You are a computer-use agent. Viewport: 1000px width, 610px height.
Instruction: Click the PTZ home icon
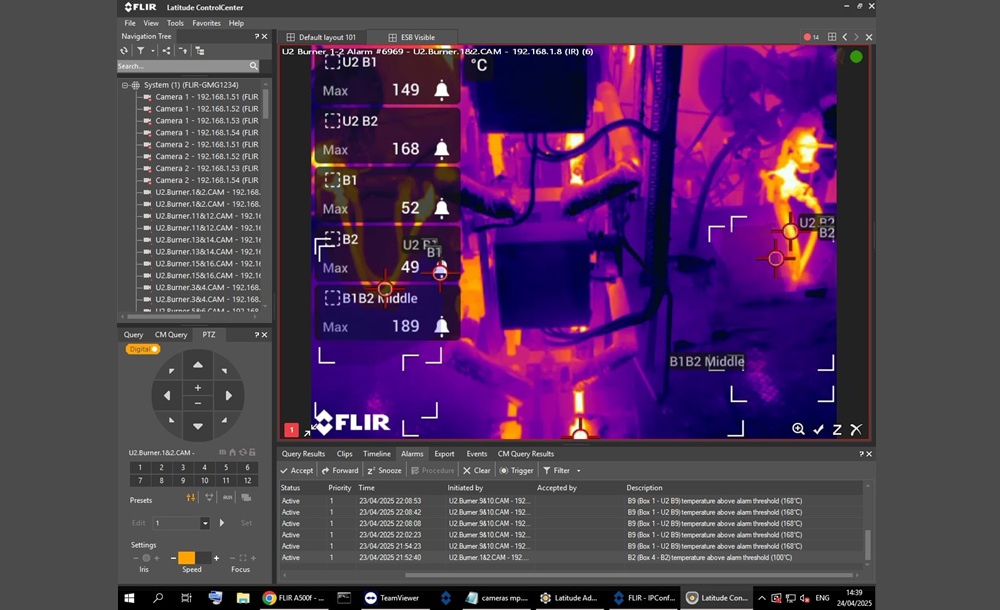[x=232, y=452]
